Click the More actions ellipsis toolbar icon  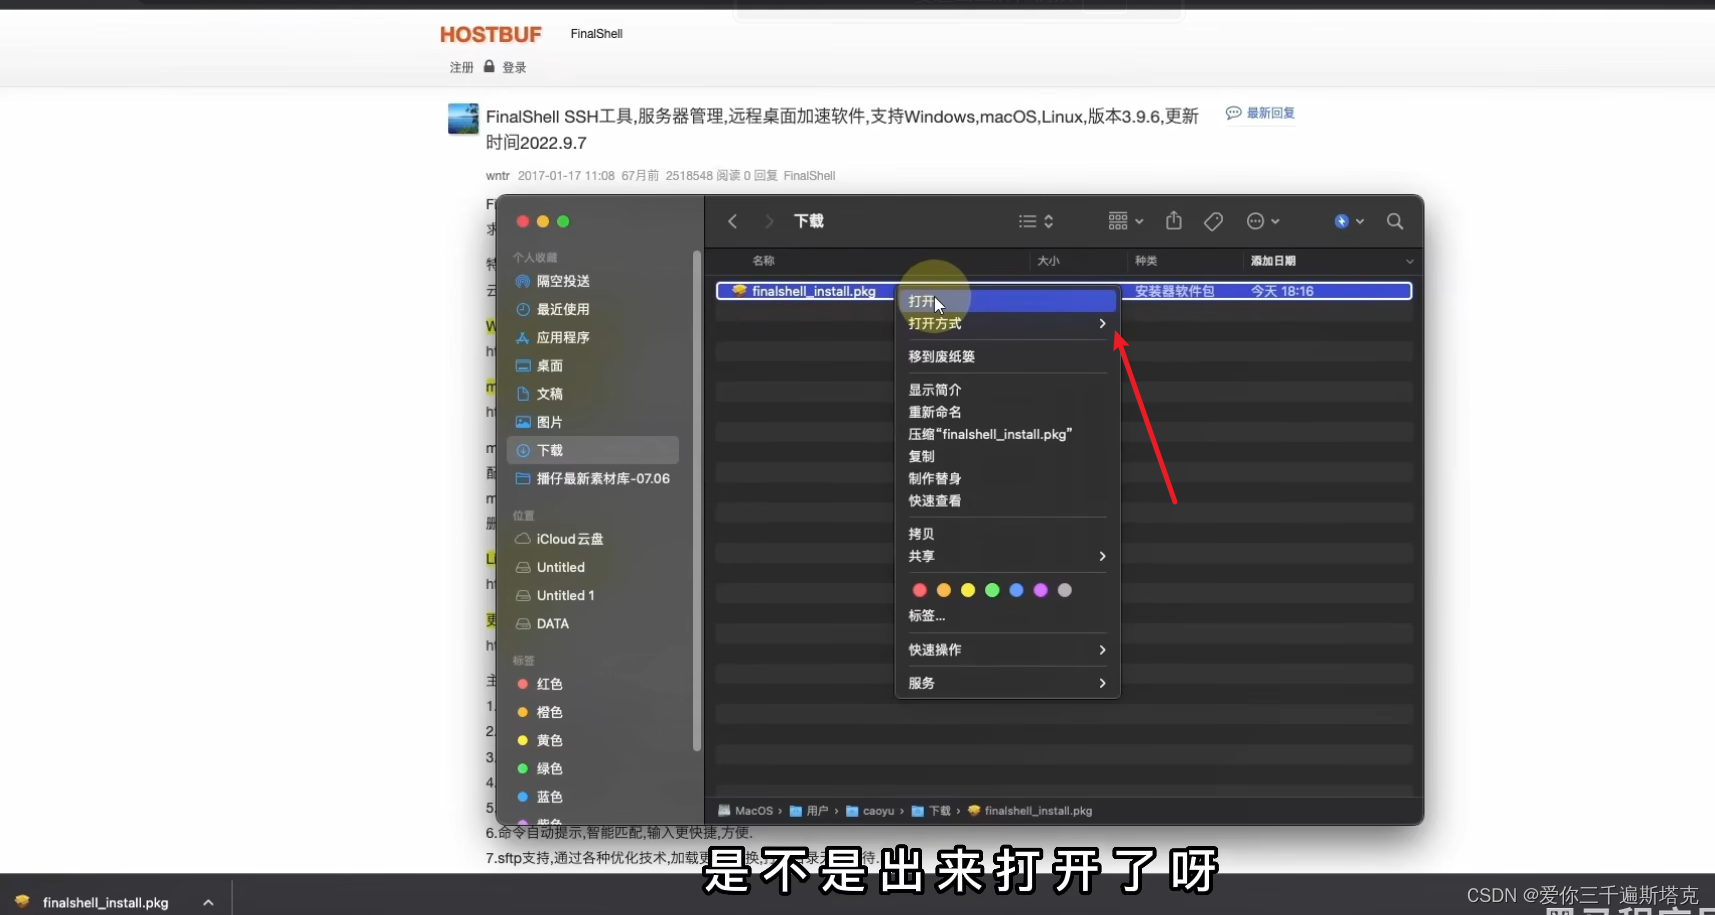coord(1258,221)
